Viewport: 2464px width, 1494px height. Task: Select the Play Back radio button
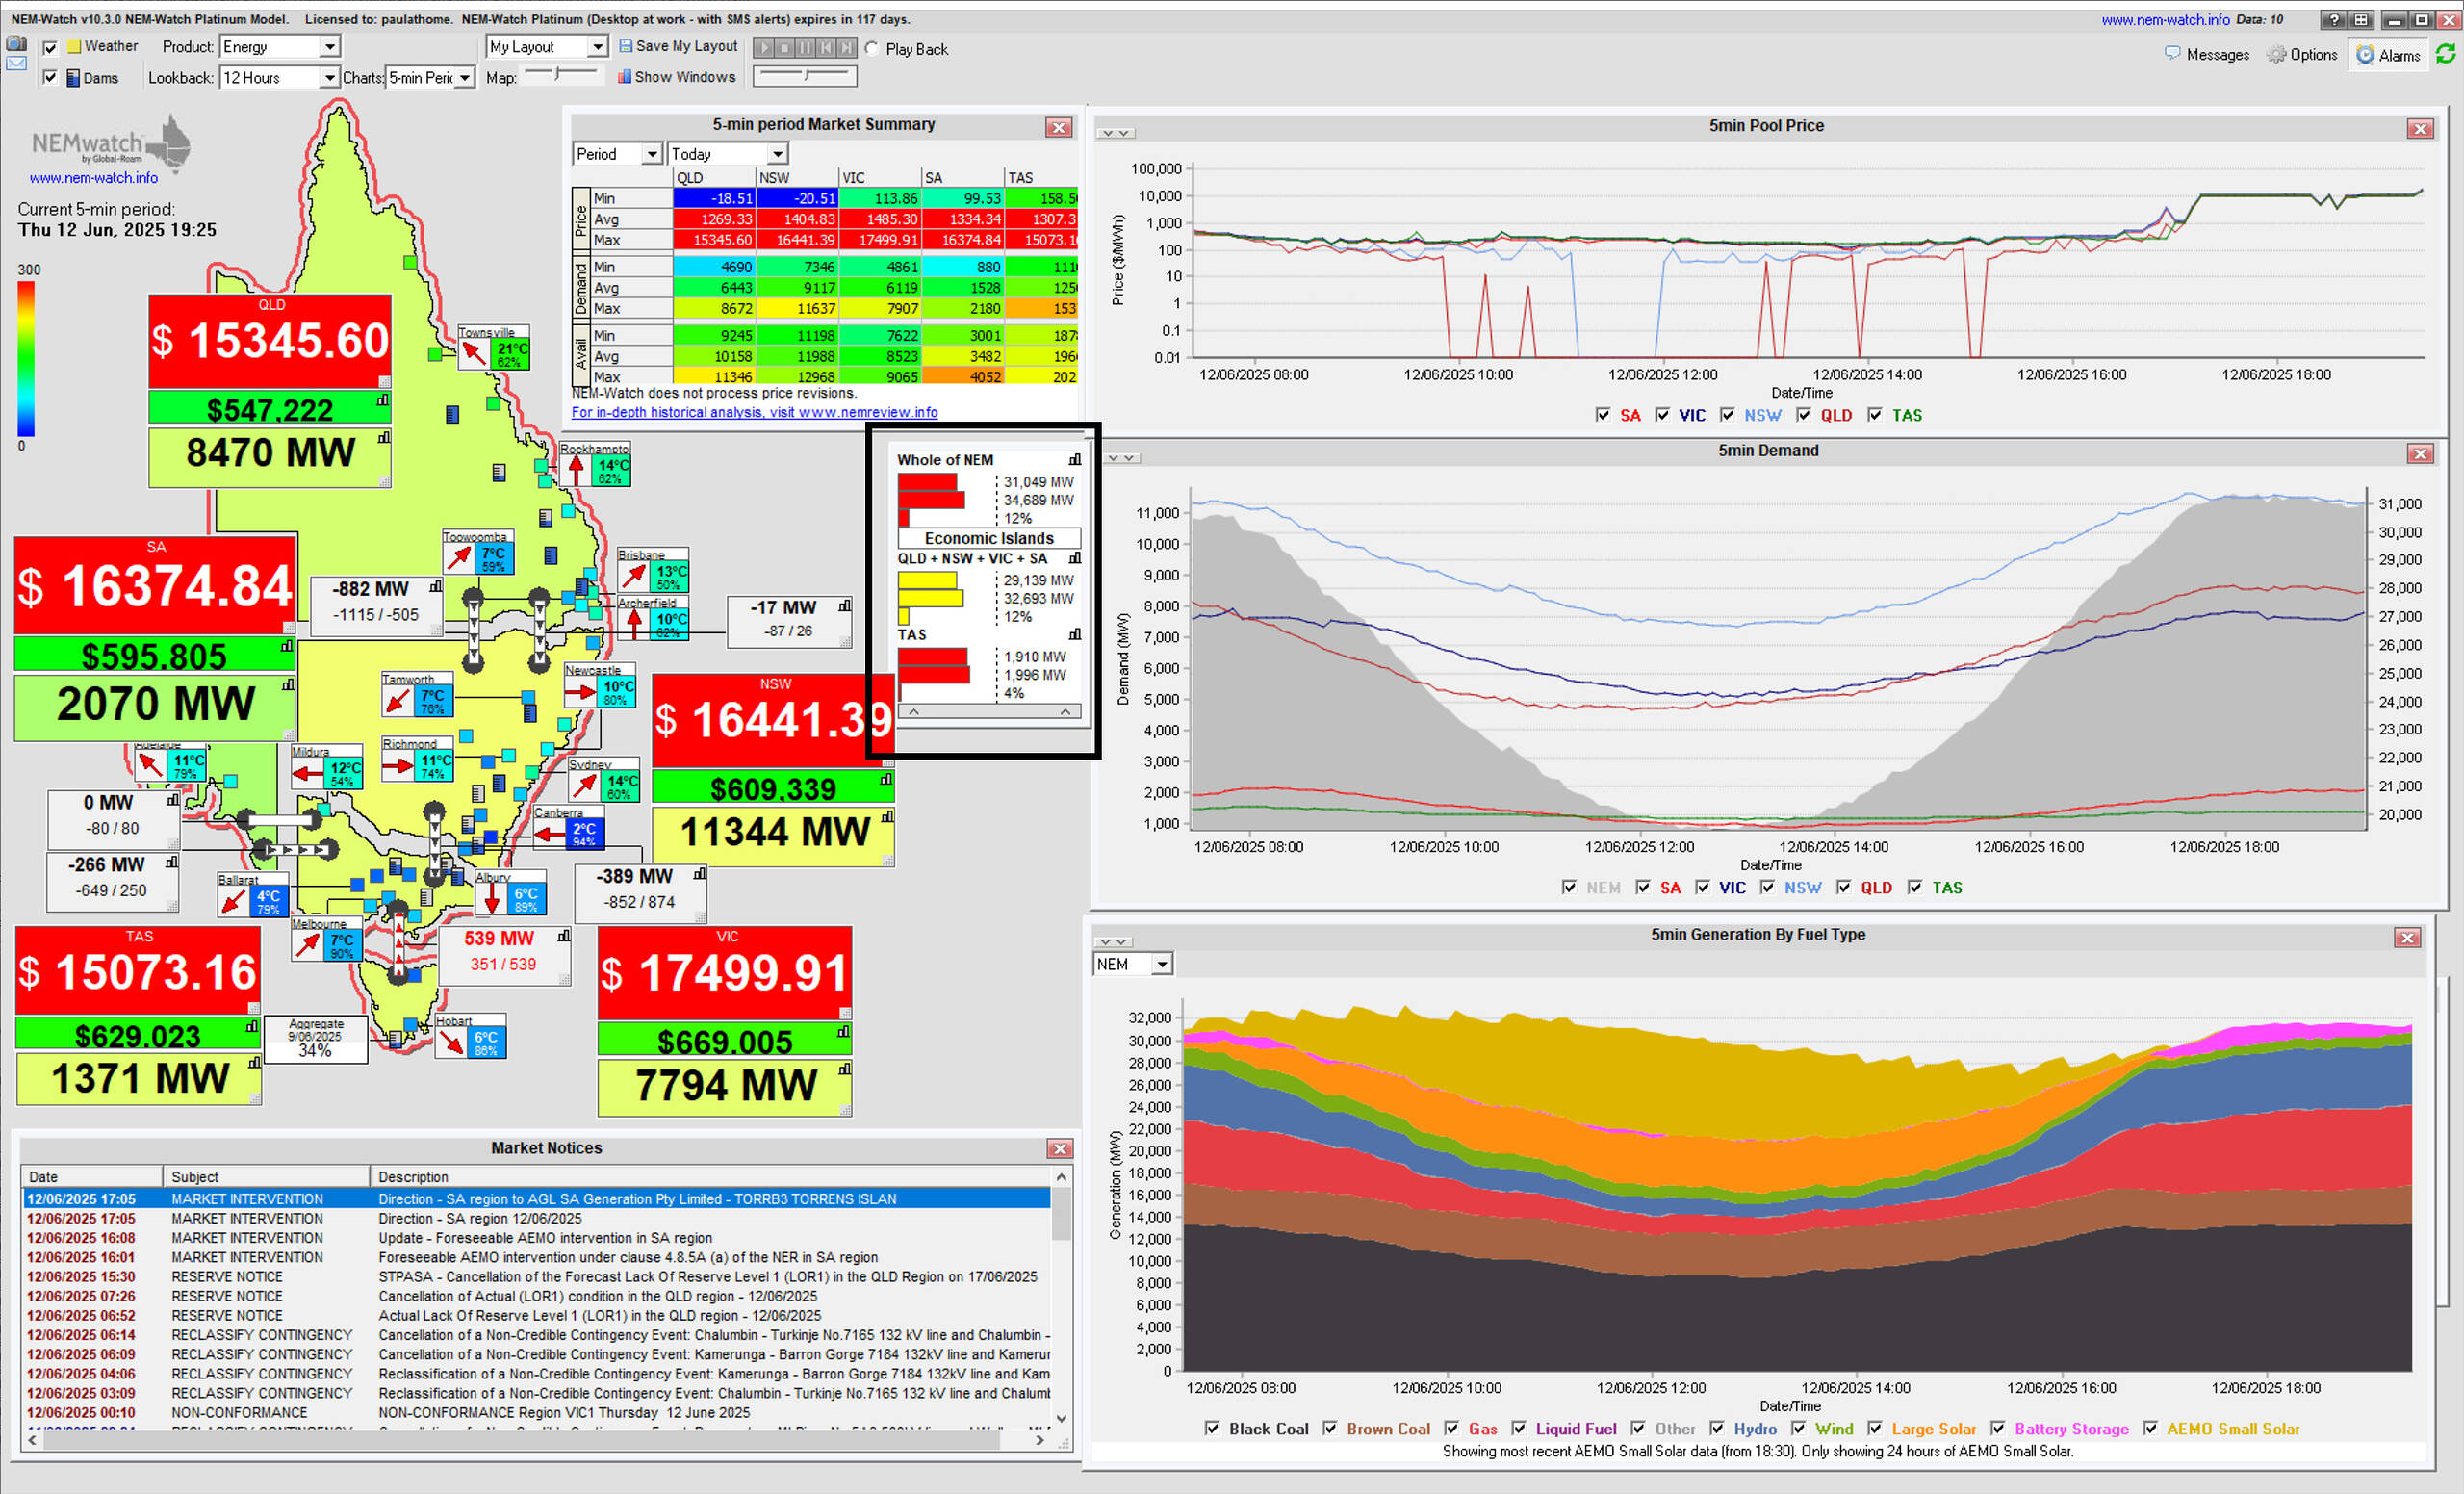point(872,48)
